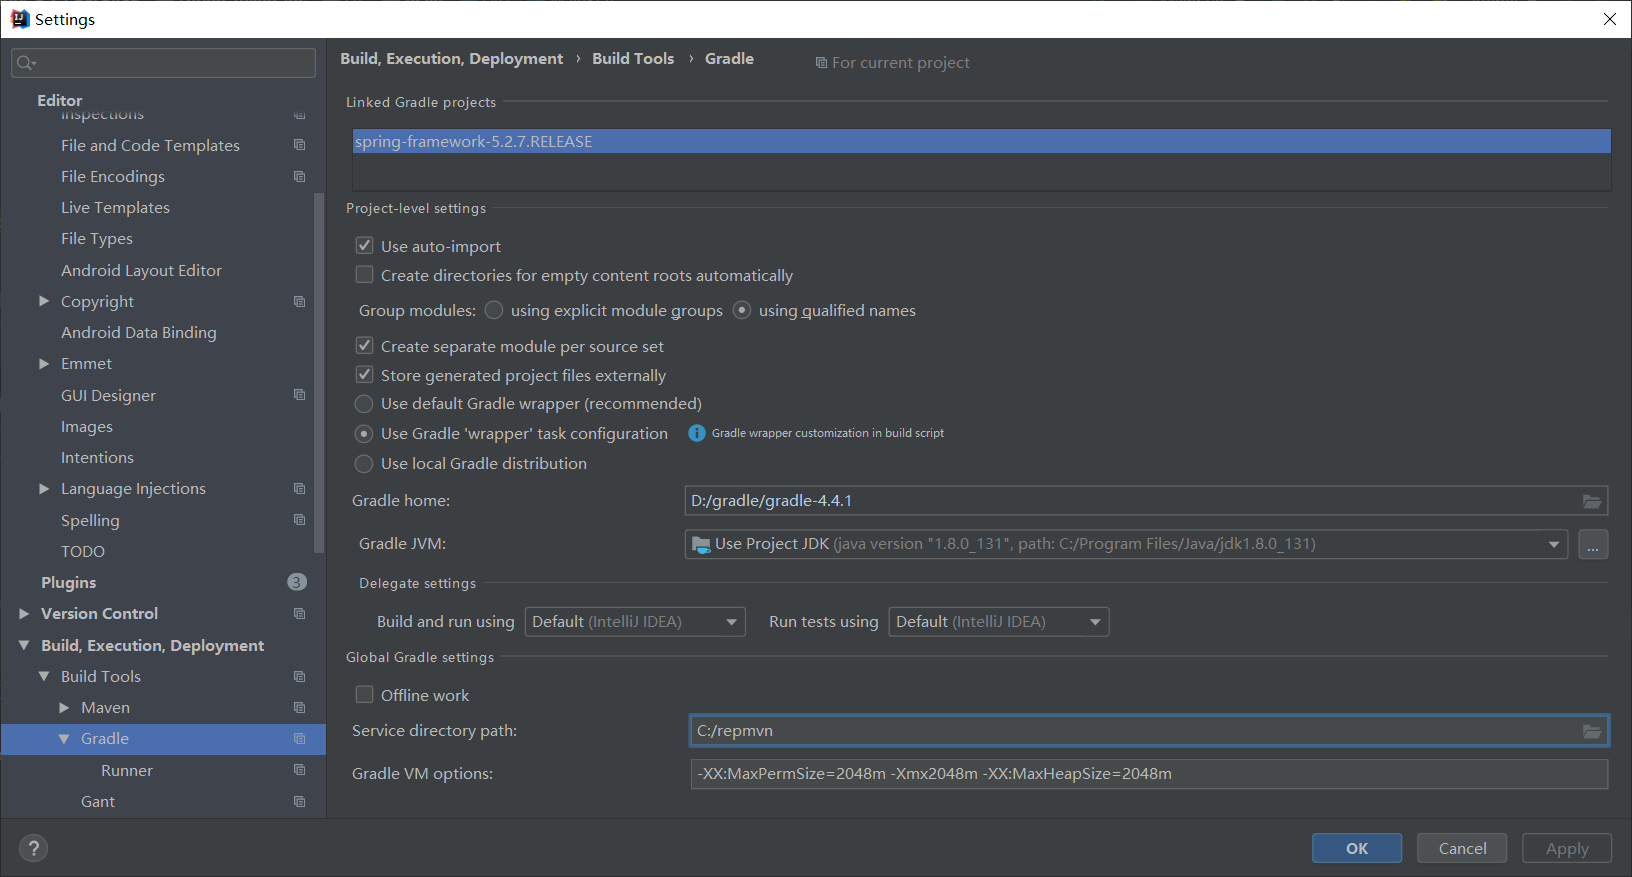Click browse folder icon for Gradle home
Image resolution: width=1632 pixels, height=877 pixels.
[1592, 501]
